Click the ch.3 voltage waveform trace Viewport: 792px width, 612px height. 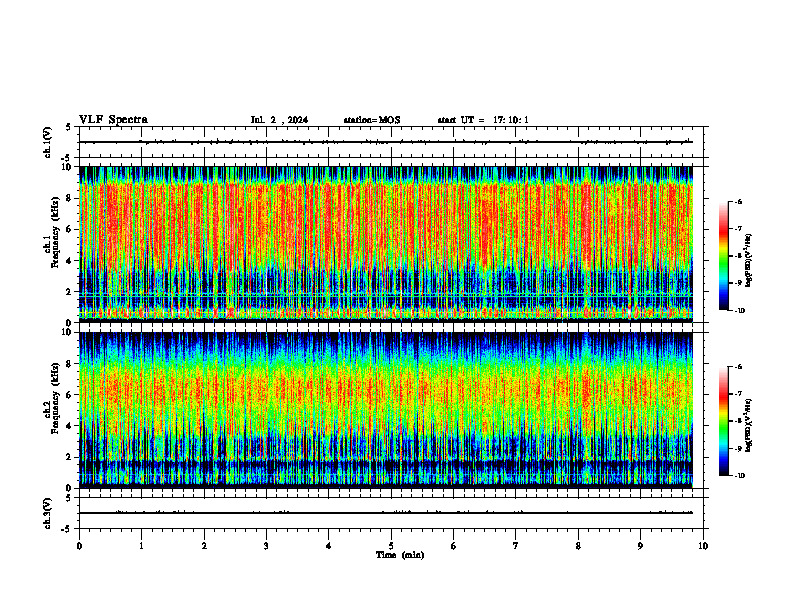click(x=386, y=513)
